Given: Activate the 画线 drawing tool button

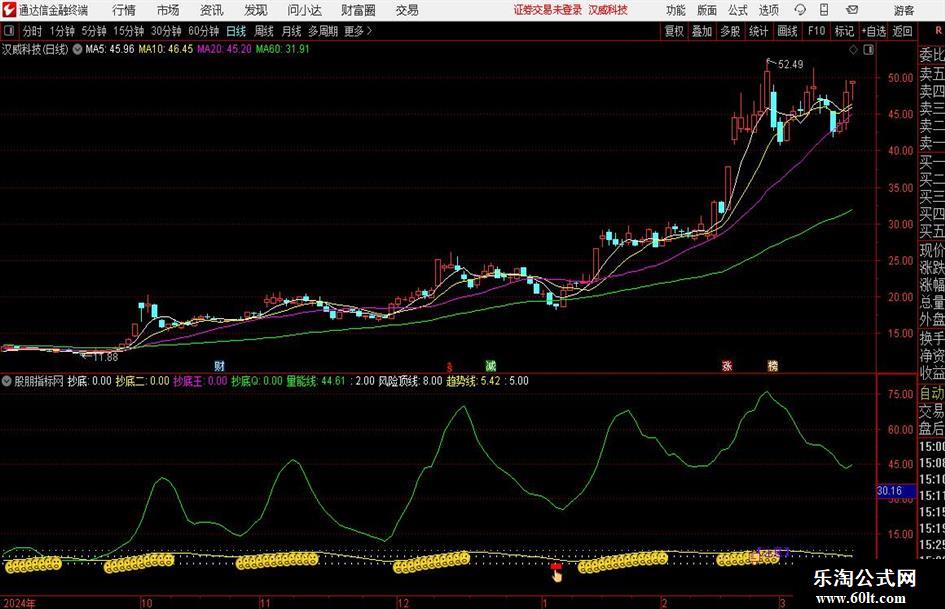Looking at the screenshot, I should pyautogui.click(x=787, y=31).
